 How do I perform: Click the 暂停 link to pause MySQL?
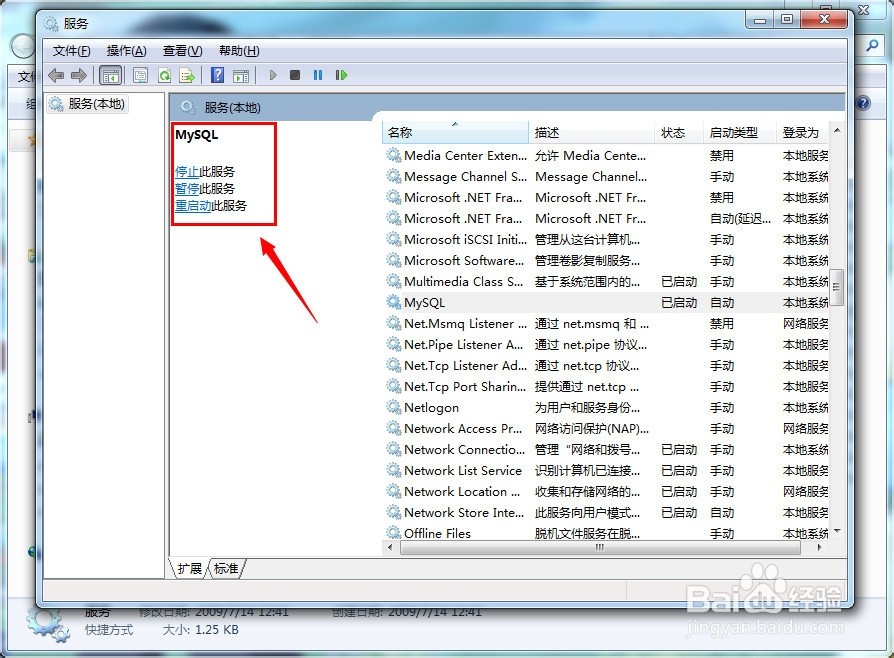pos(187,189)
